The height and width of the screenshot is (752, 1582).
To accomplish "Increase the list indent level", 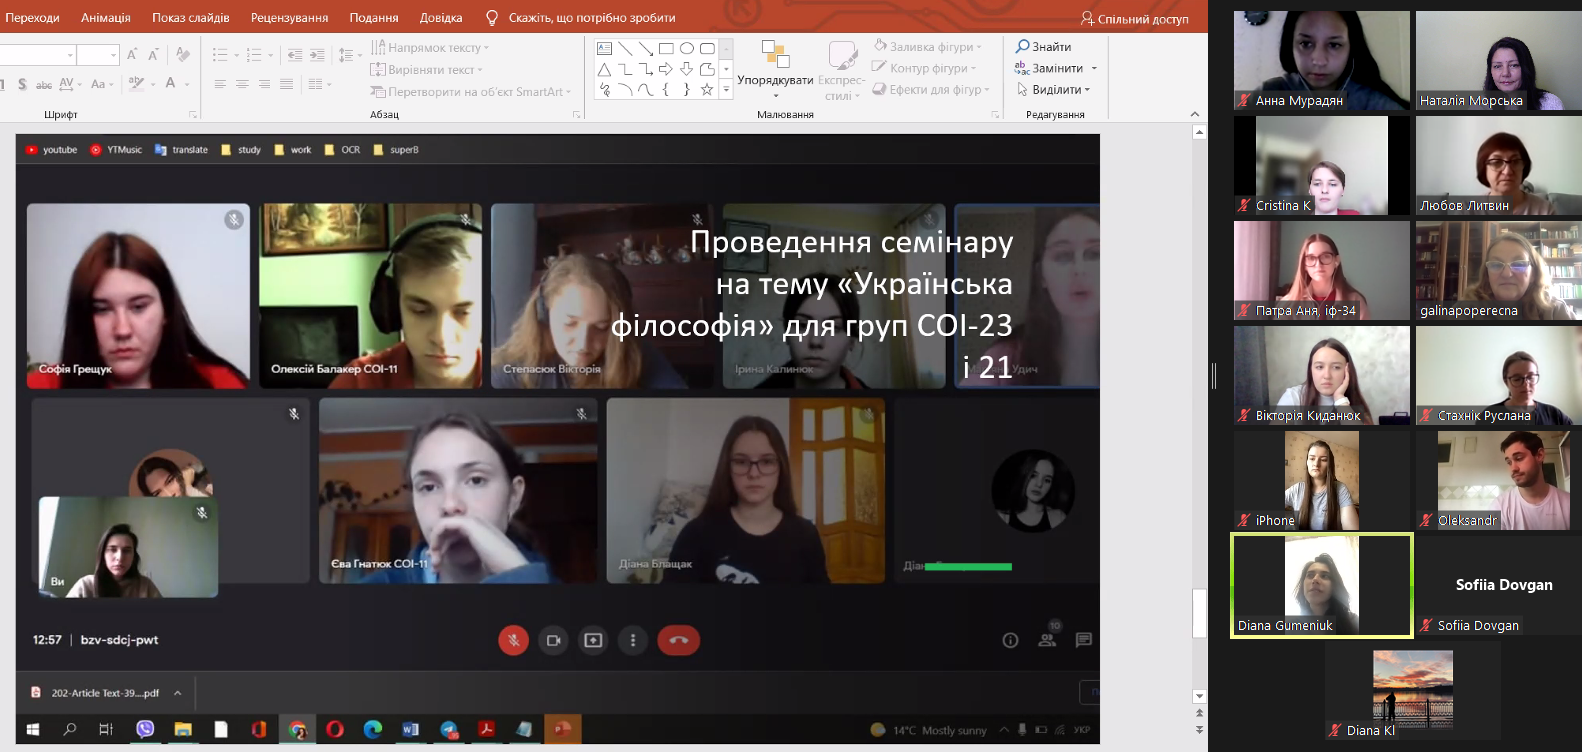I will 317,55.
